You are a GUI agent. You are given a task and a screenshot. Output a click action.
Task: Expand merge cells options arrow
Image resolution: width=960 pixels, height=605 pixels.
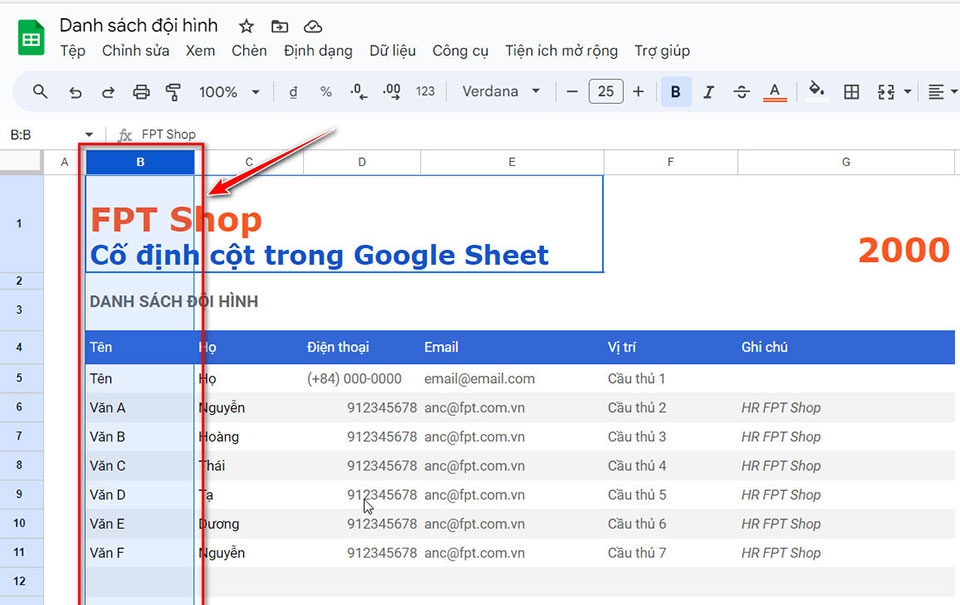pos(907,92)
